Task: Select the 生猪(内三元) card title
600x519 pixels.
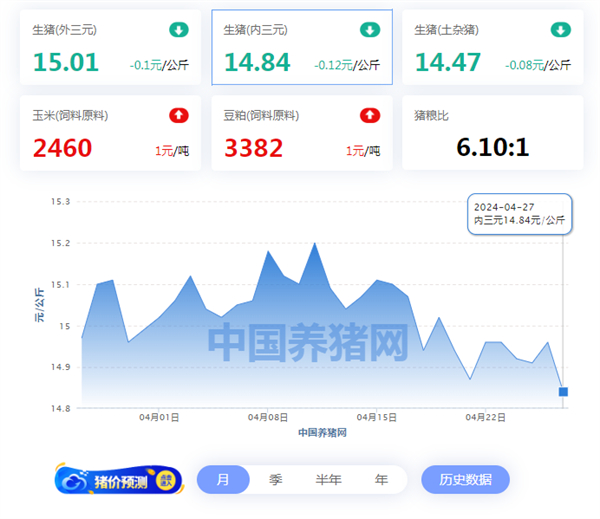Action: tap(256, 30)
